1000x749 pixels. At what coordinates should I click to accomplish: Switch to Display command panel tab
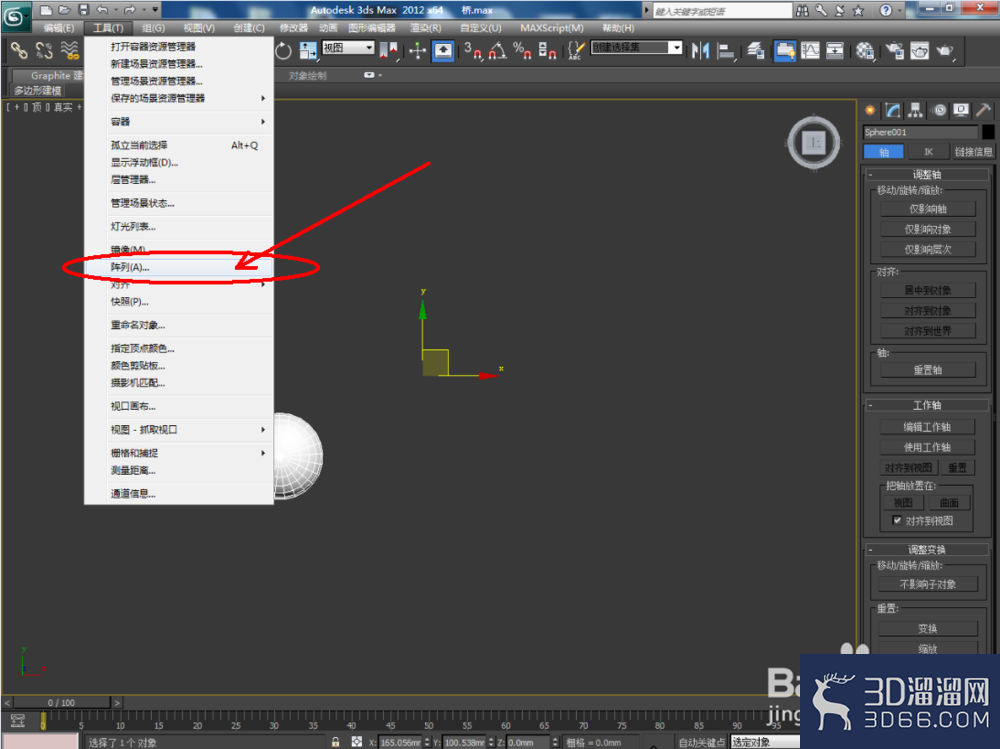961,110
